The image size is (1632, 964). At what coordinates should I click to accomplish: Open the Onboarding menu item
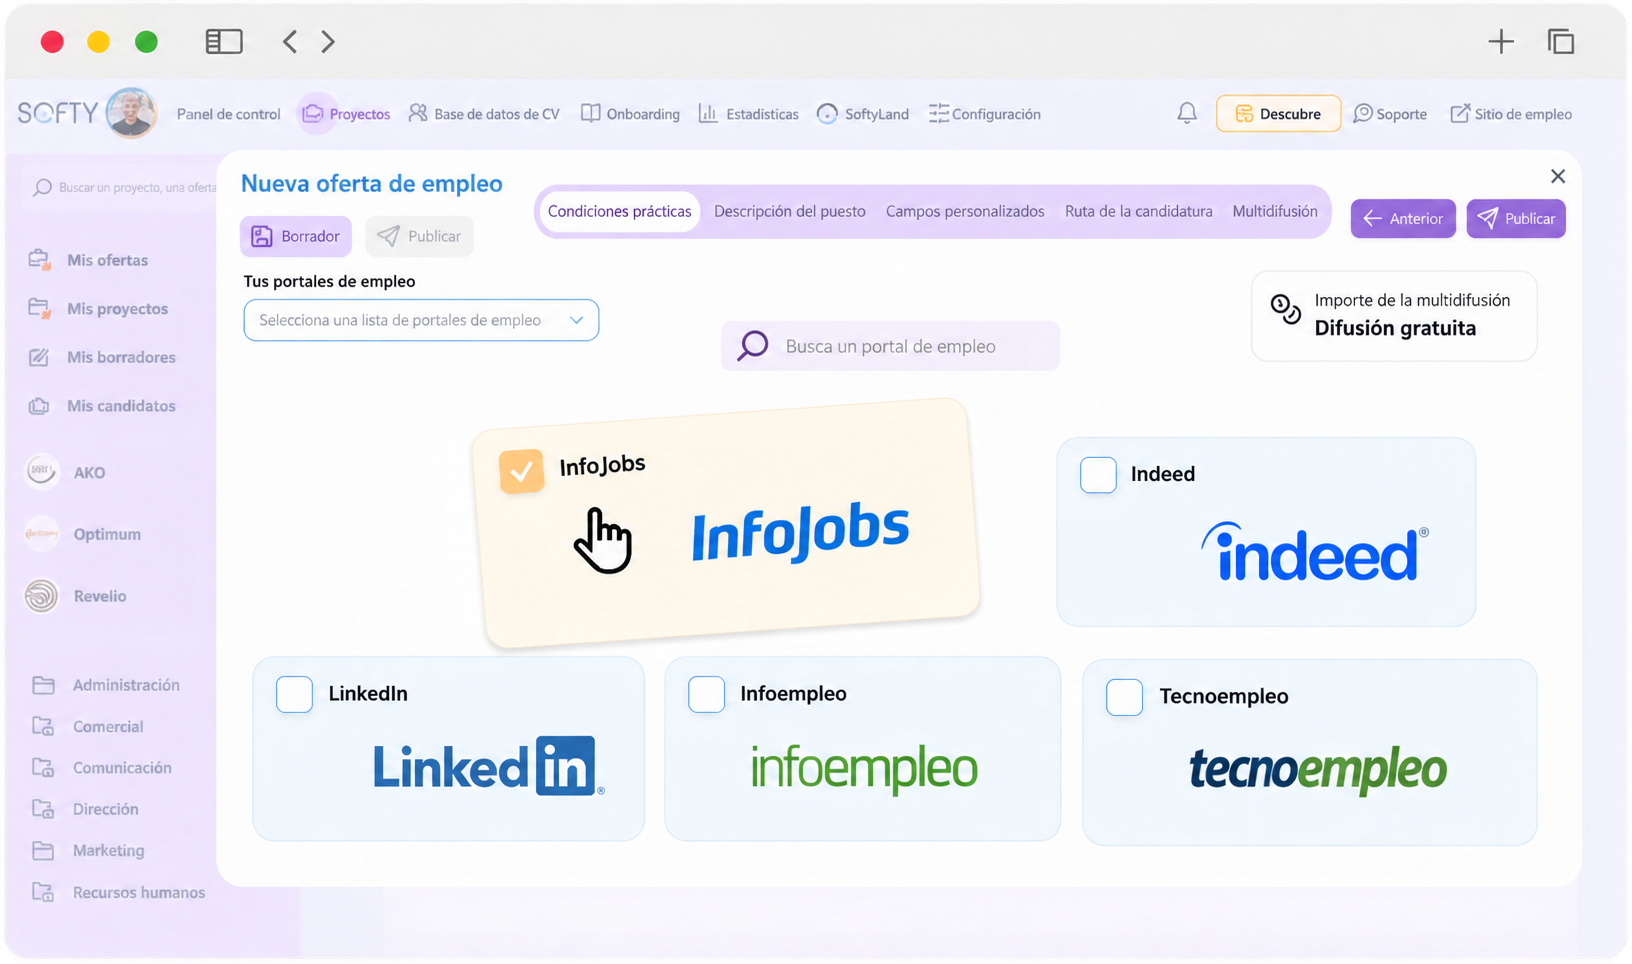630,114
